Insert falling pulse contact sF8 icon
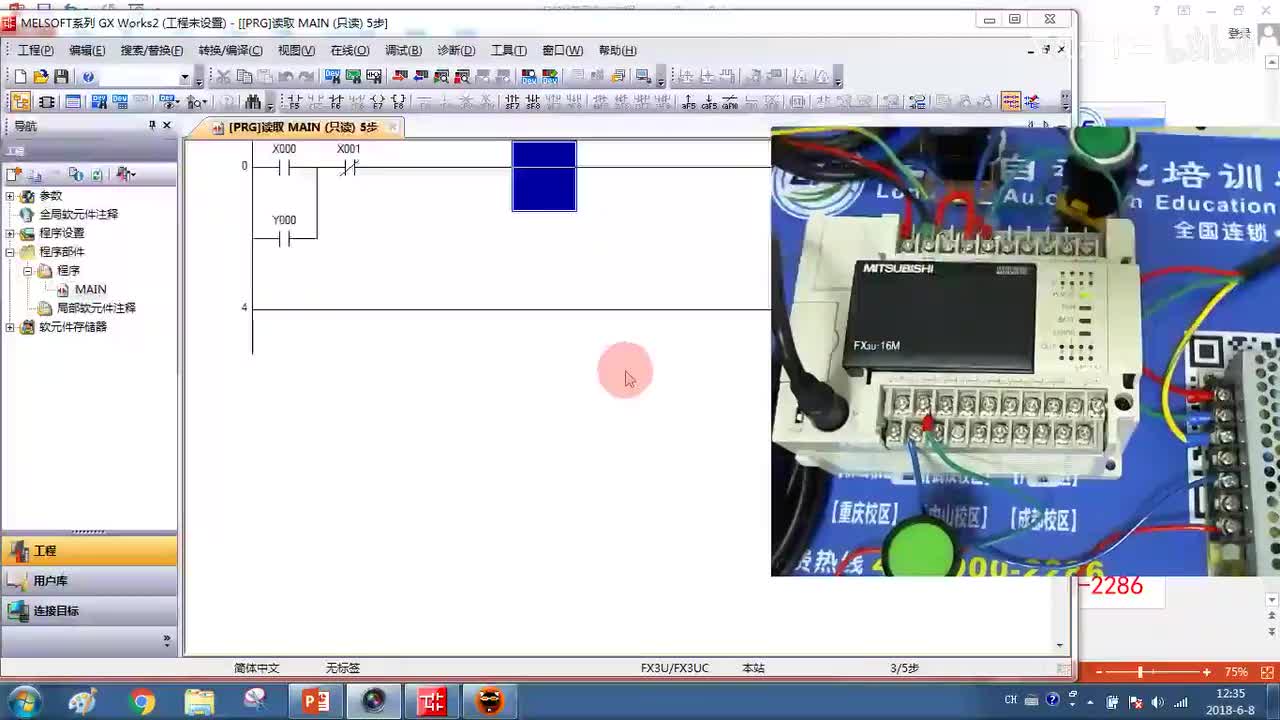The image size is (1280, 720). tap(533, 102)
